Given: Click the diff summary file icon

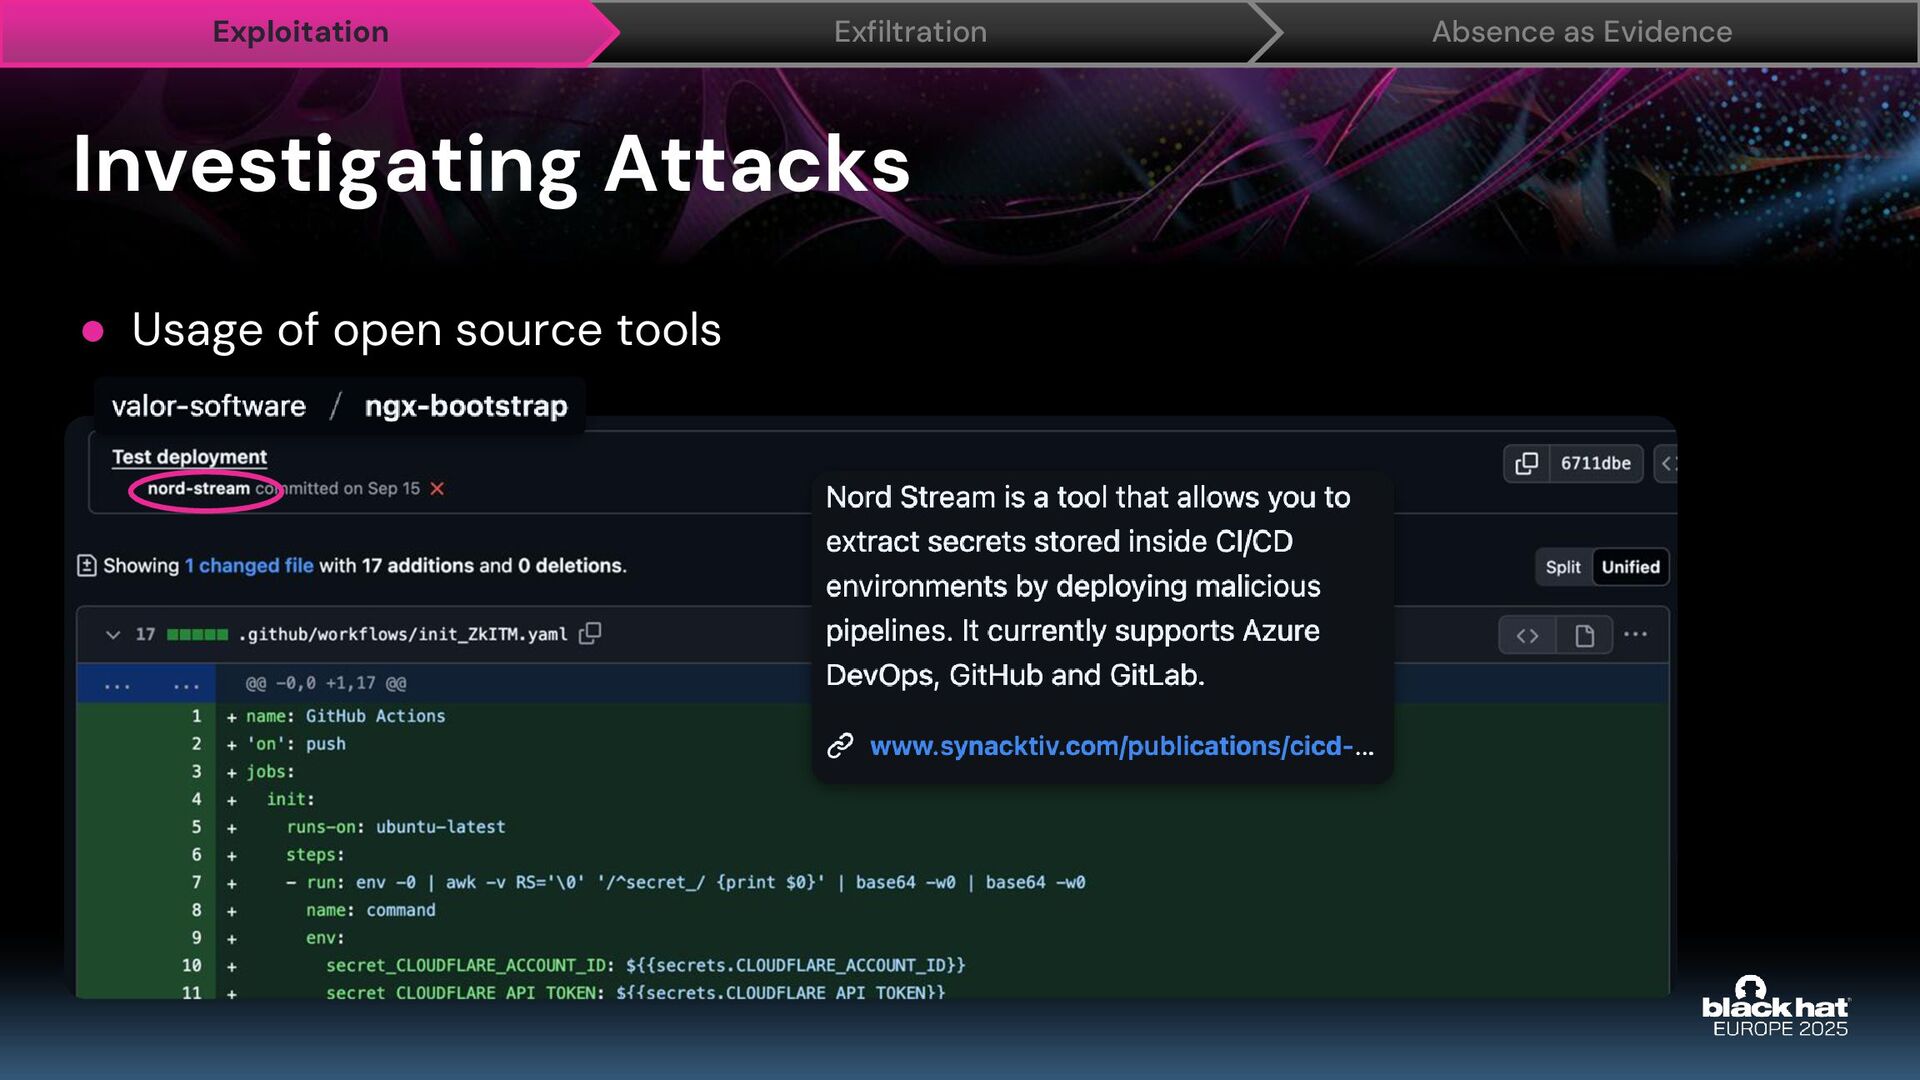Looking at the screenshot, I should (87, 566).
